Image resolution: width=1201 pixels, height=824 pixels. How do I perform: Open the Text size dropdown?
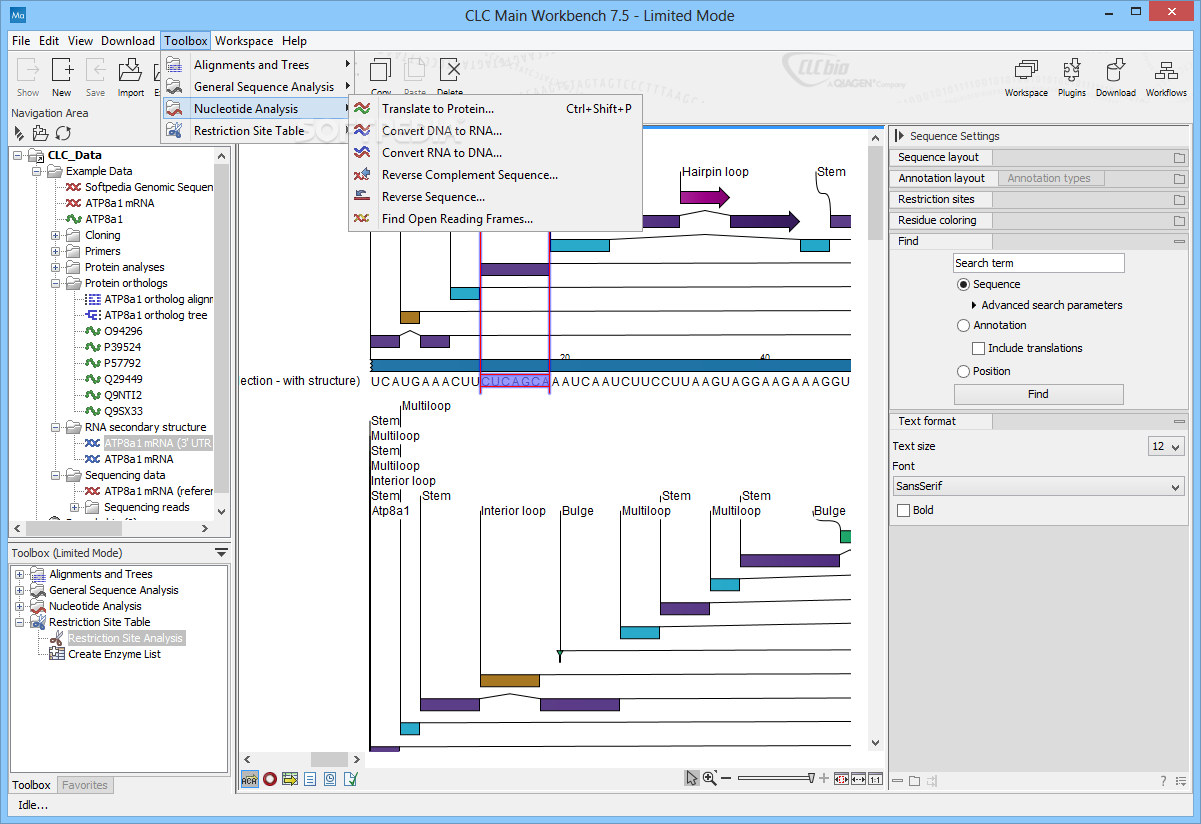point(1166,447)
